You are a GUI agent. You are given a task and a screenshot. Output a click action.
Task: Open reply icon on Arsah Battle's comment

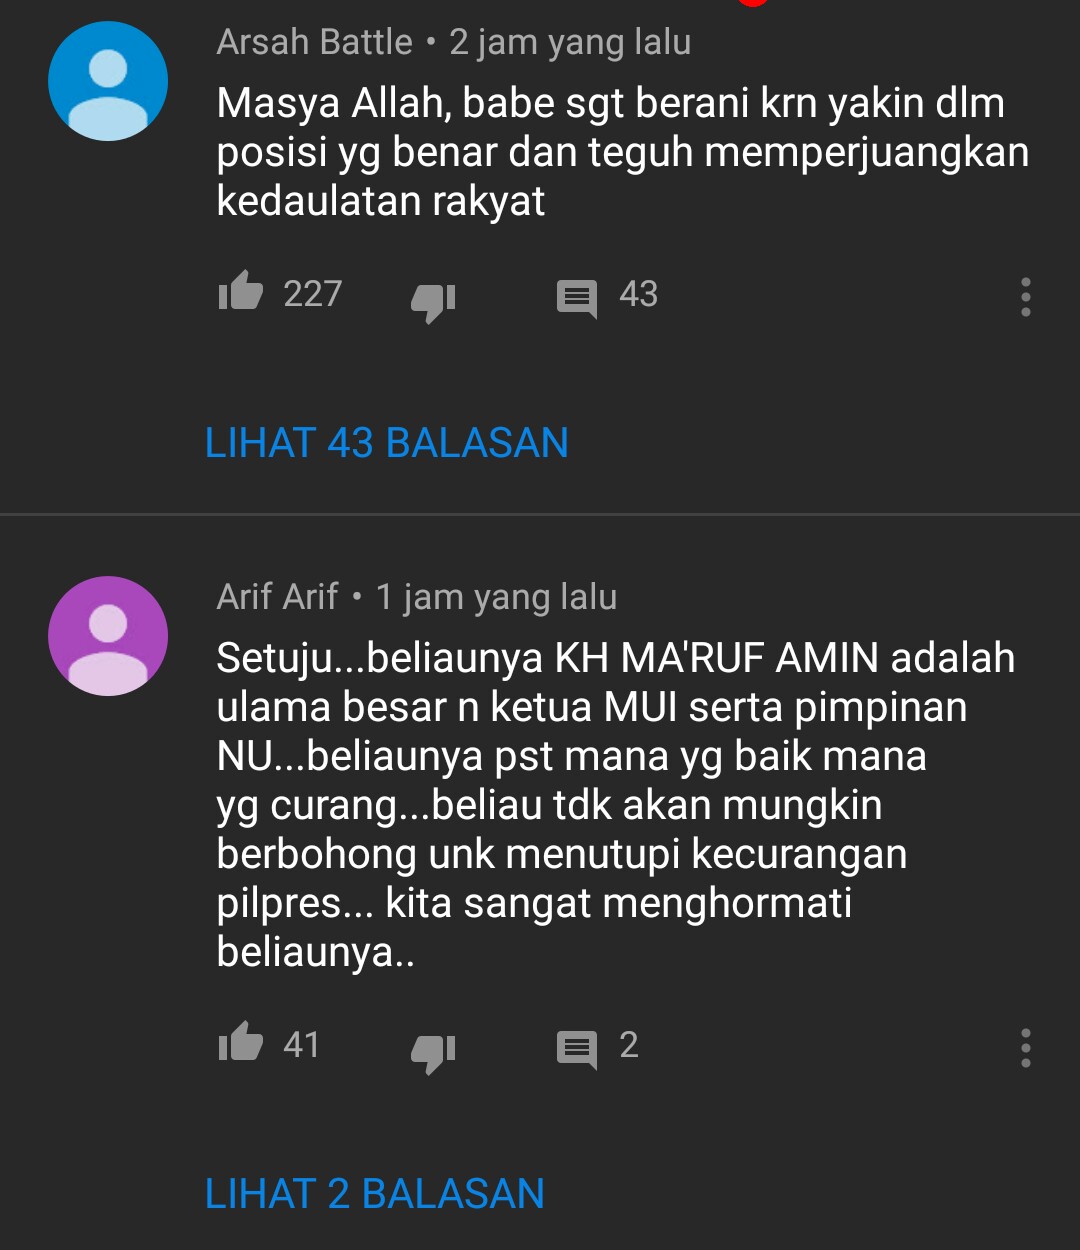577,299
